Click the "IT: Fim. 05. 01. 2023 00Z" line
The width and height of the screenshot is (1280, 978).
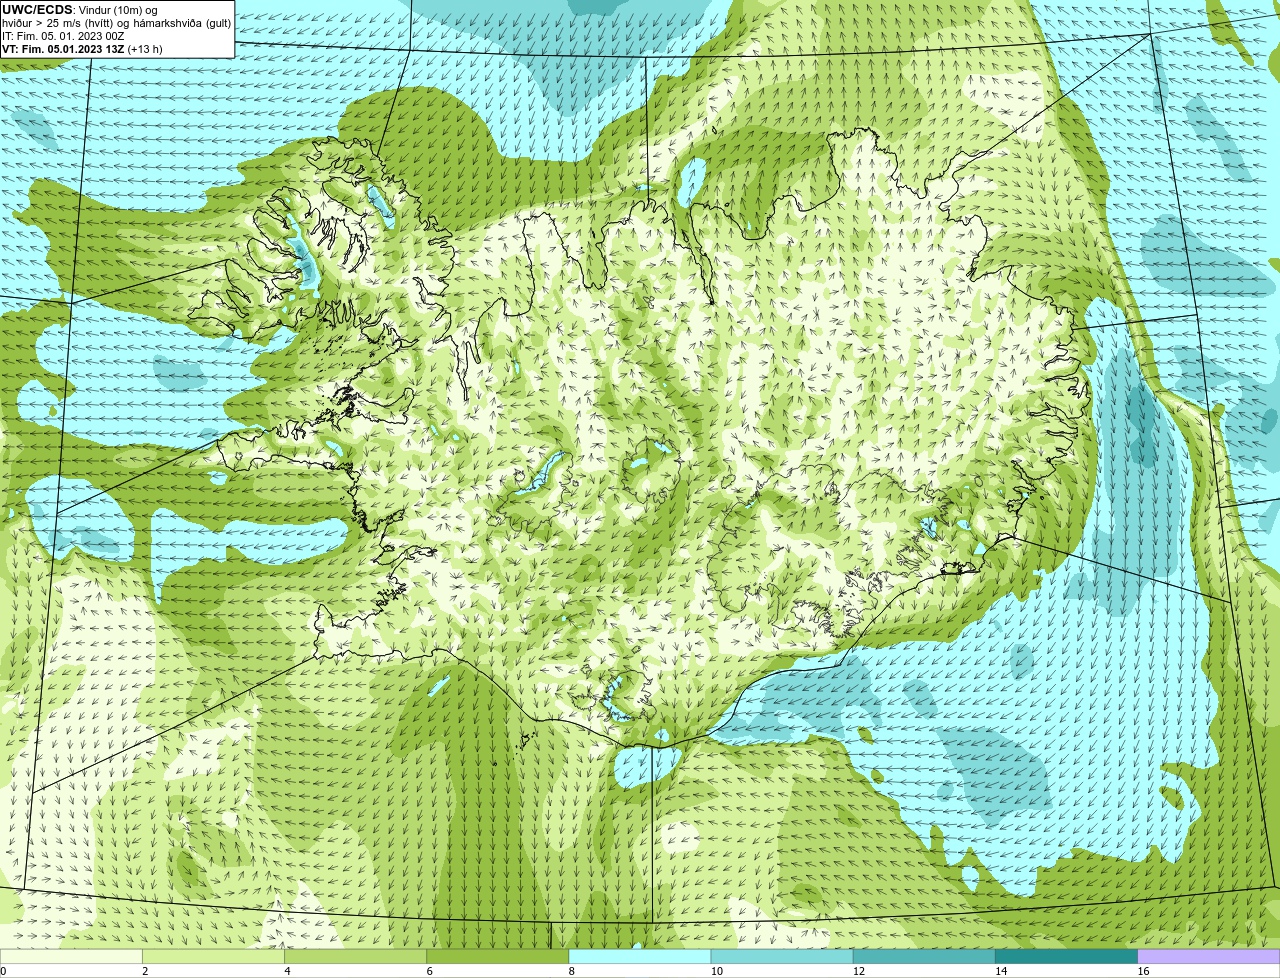[x=63, y=36]
